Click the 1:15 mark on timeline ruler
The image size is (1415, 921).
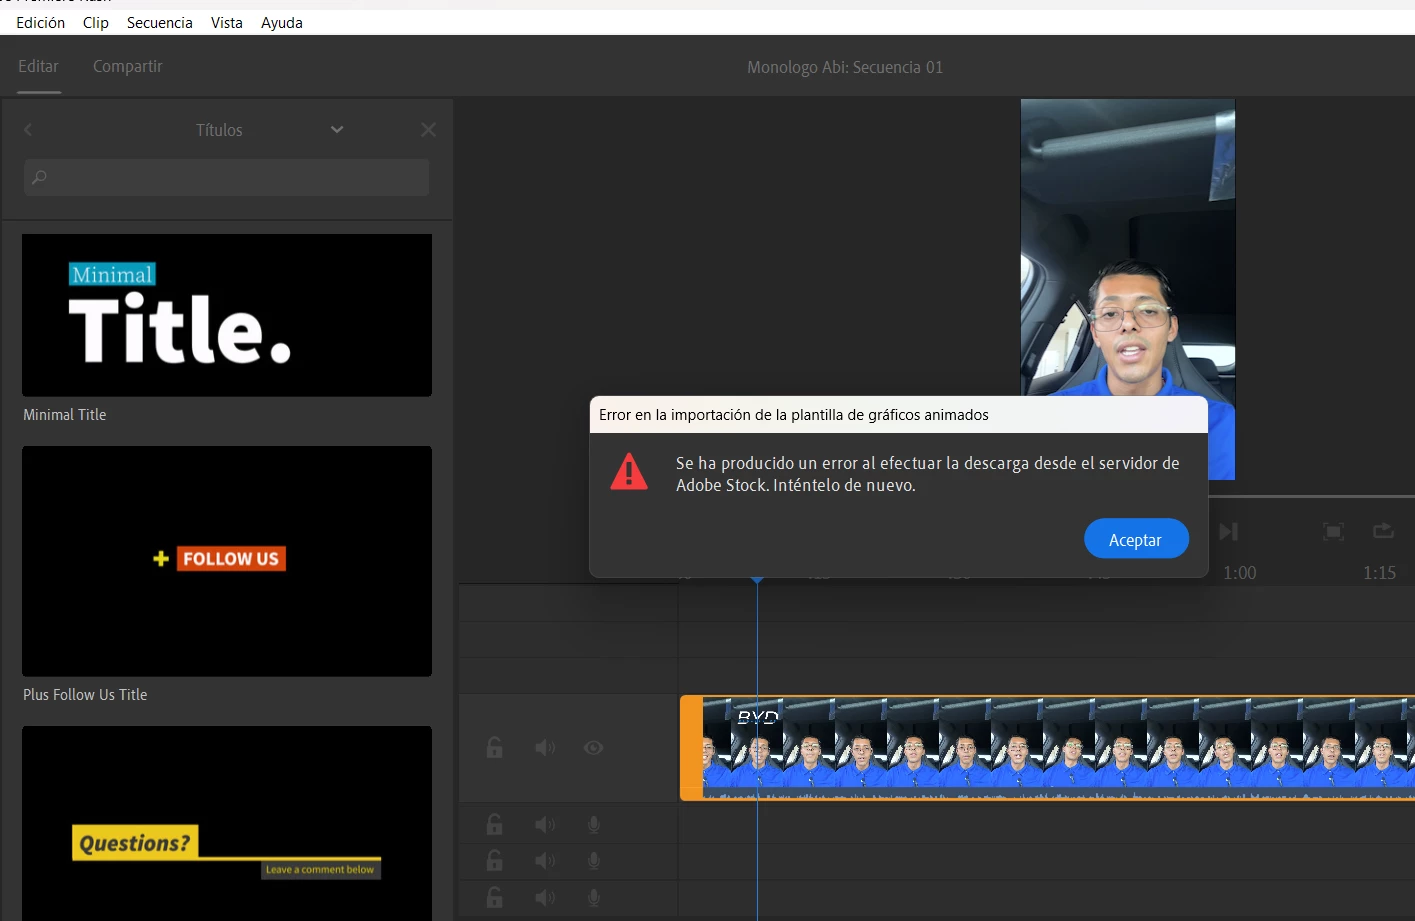coord(1380,573)
